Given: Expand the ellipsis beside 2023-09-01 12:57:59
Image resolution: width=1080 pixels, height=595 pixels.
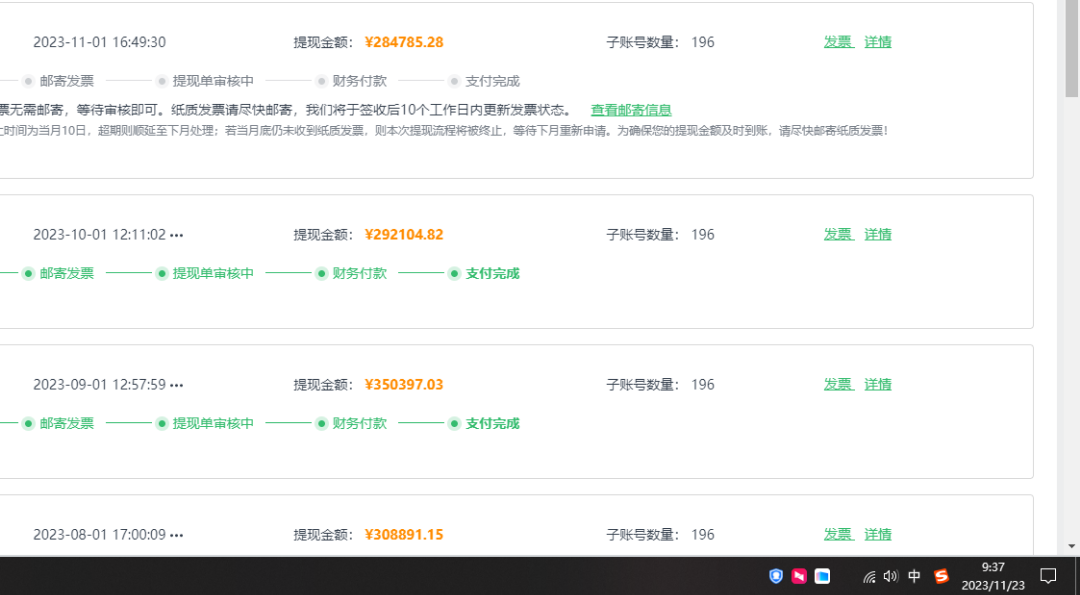Looking at the screenshot, I should [177, 385].
